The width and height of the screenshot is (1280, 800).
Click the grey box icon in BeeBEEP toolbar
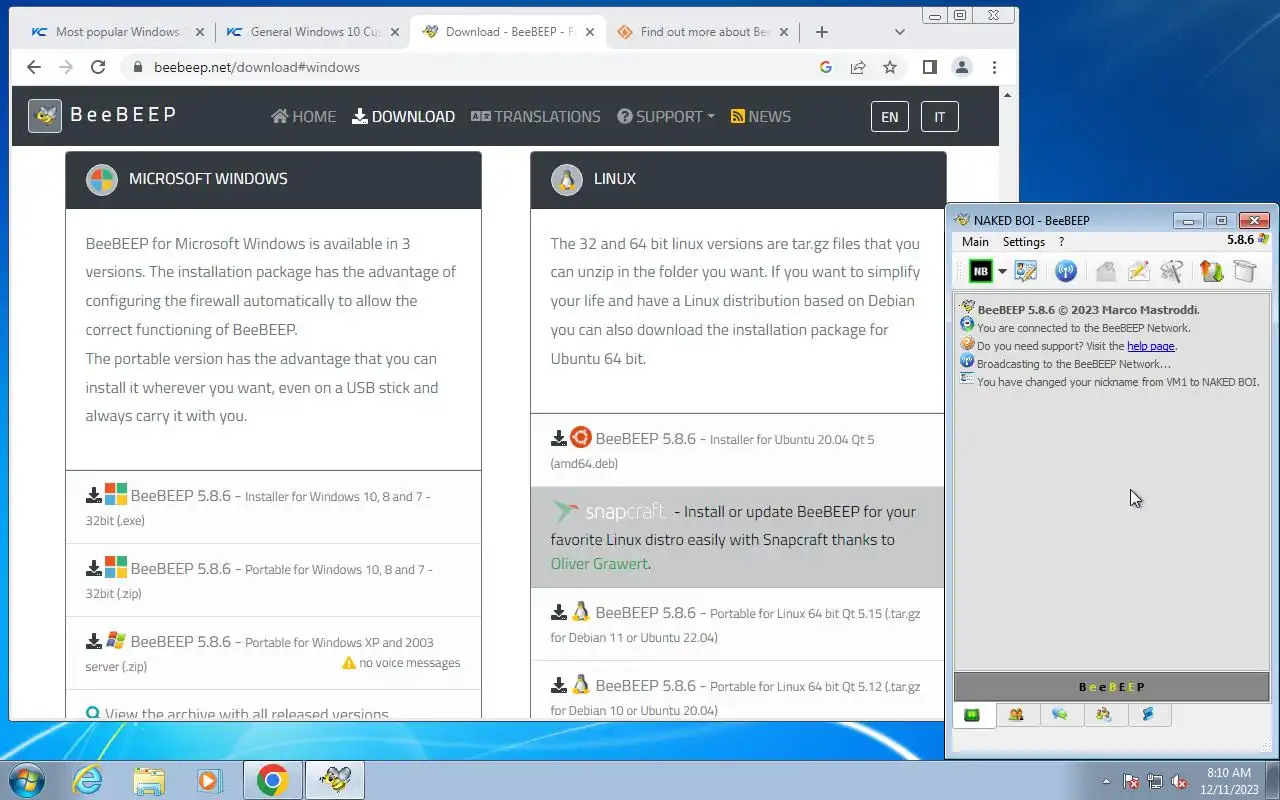pyautogui.click(x=1244, y=271)
